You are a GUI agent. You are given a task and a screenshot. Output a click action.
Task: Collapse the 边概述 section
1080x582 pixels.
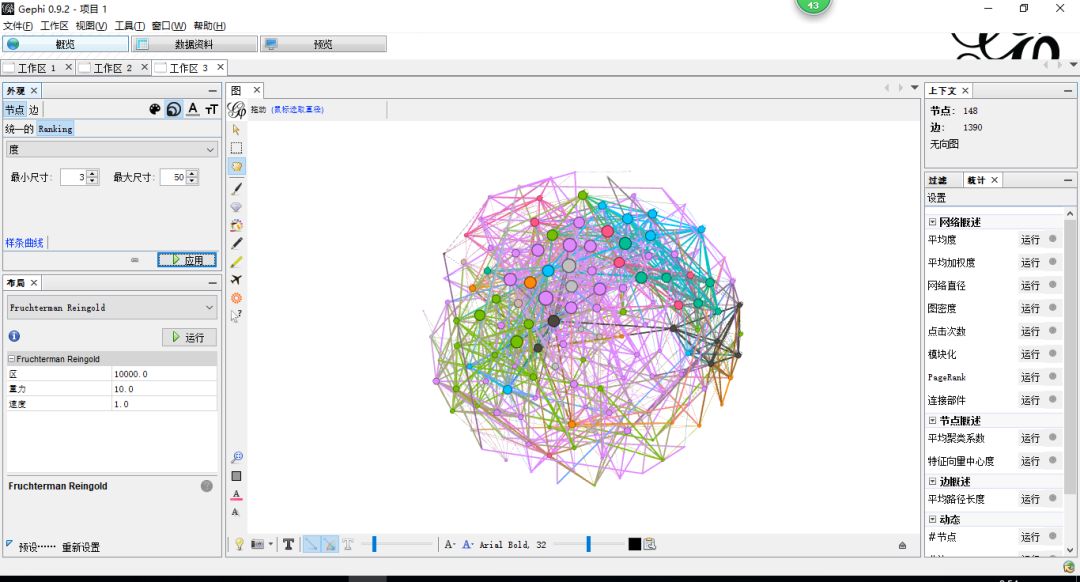pyautogui.click(x=933, y=481)
